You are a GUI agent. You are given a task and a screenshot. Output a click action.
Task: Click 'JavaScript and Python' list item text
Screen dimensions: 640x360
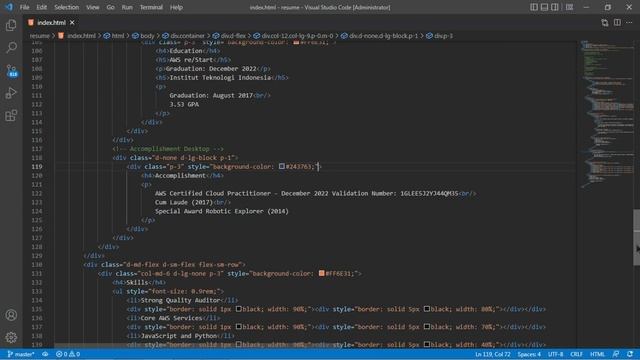click(x=178, y=336)
